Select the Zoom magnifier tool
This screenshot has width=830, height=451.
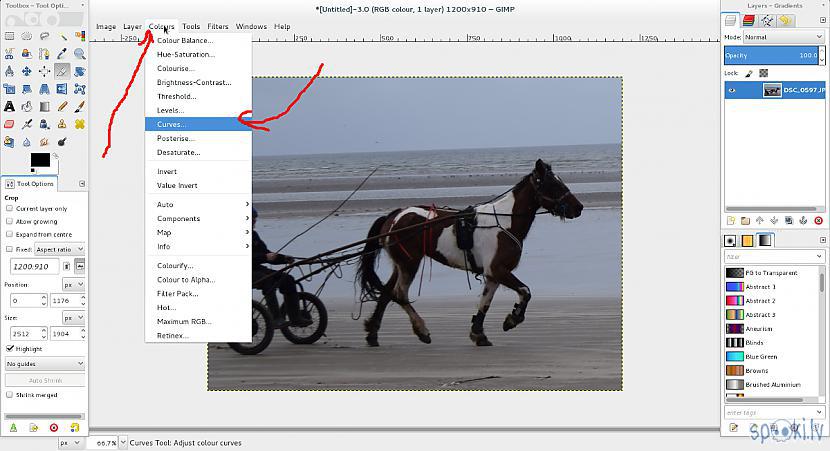point(80,53)
